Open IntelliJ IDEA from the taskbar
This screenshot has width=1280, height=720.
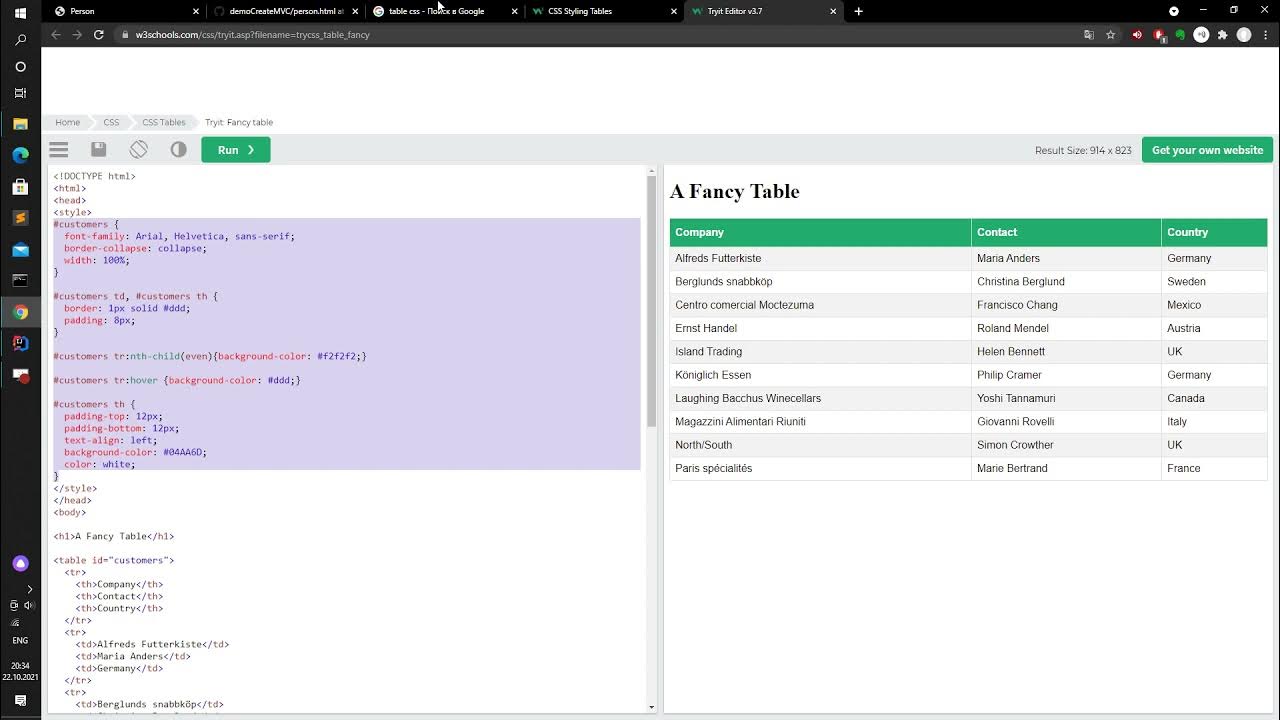(20, 343)
